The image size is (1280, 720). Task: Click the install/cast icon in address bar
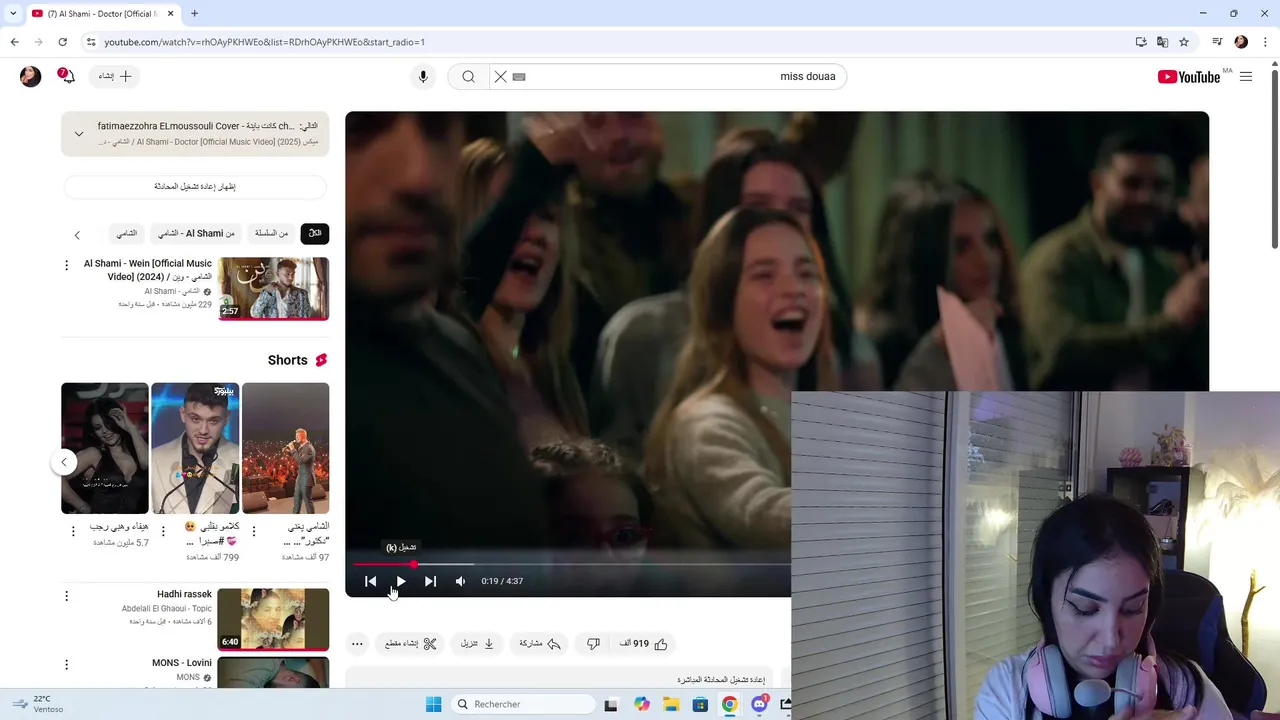(1141, 42)
